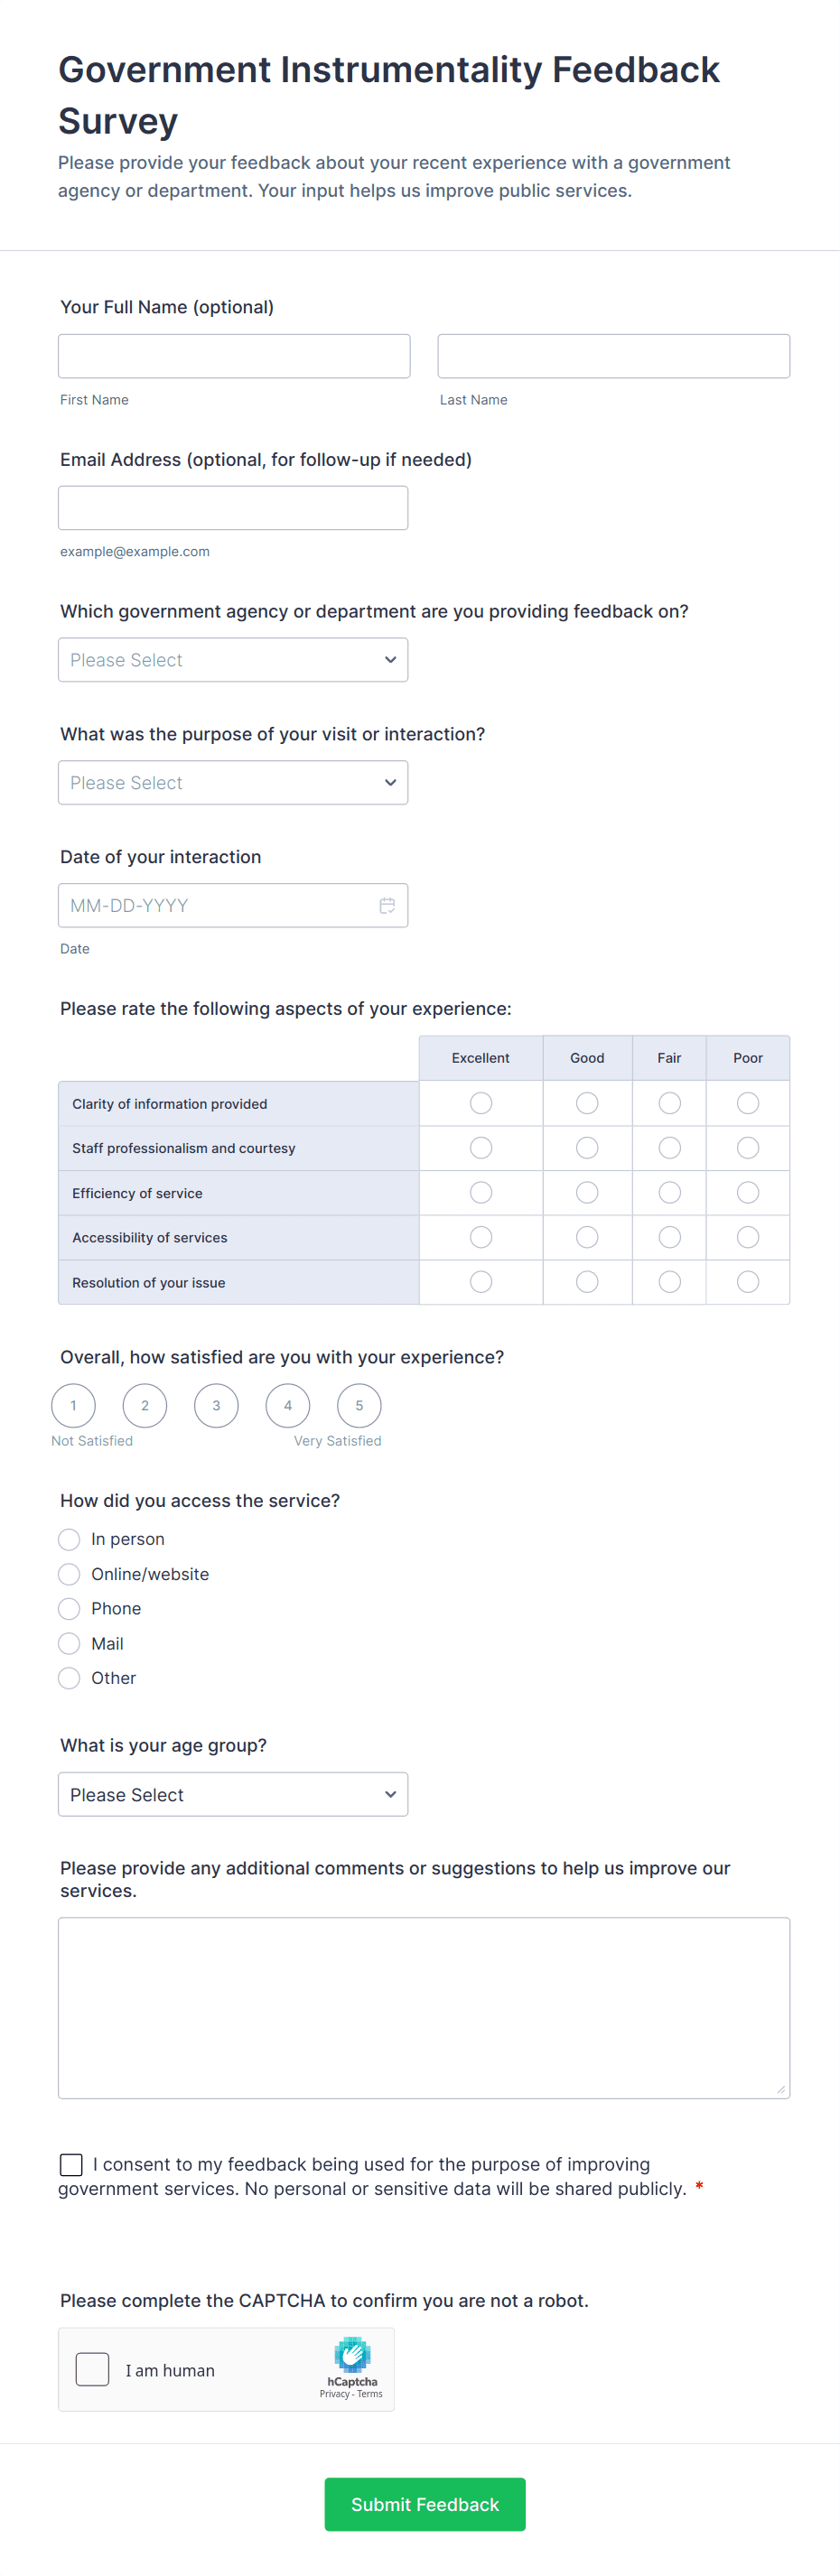Open the visit purpose dropdown
This screenshot has width=840, height=2576.
click(233, 783)
